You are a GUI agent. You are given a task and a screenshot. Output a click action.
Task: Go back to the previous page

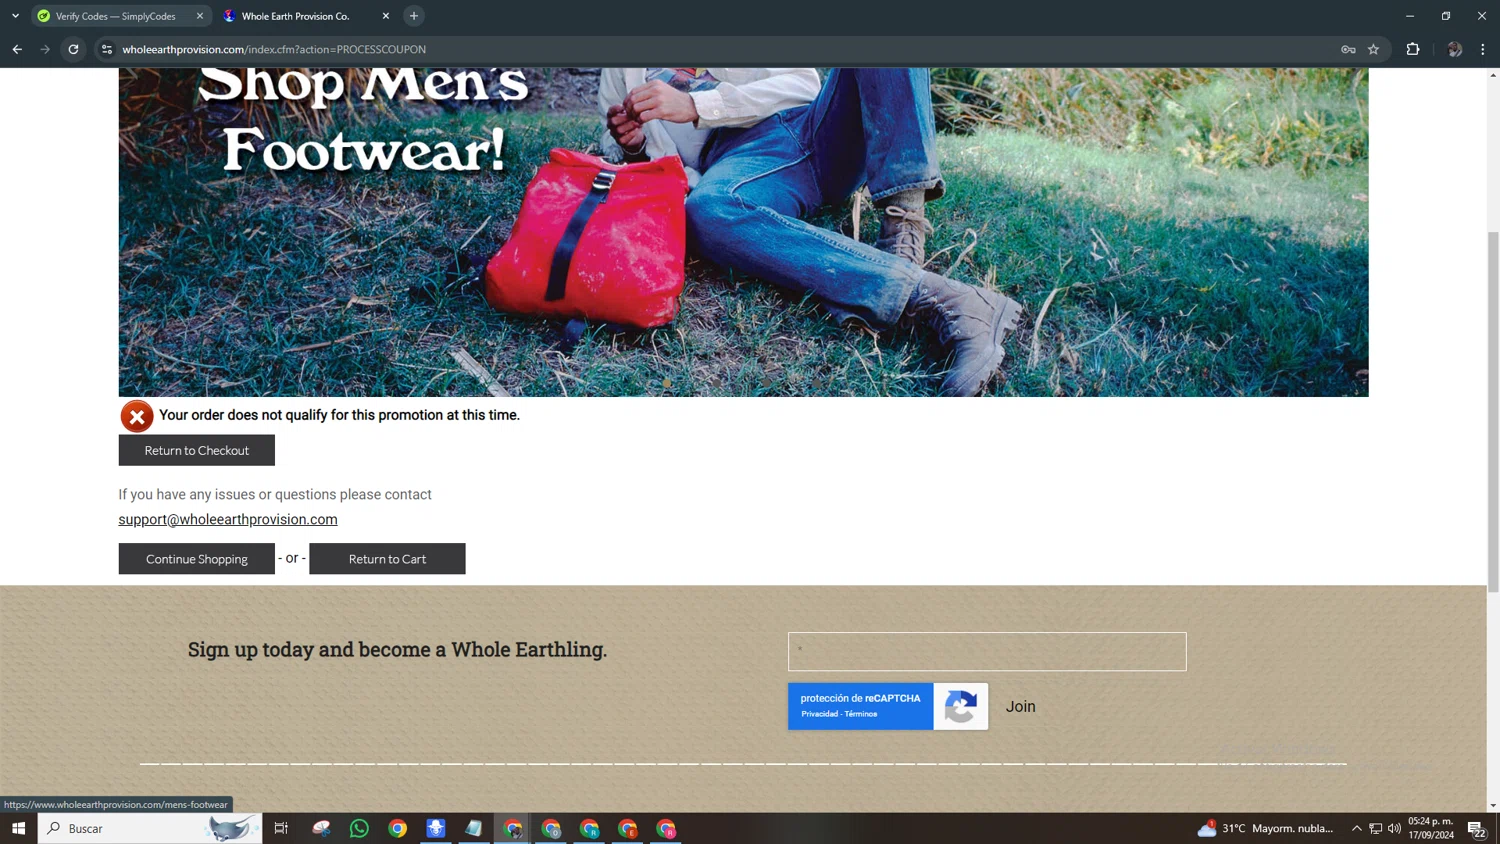(17, 49)
